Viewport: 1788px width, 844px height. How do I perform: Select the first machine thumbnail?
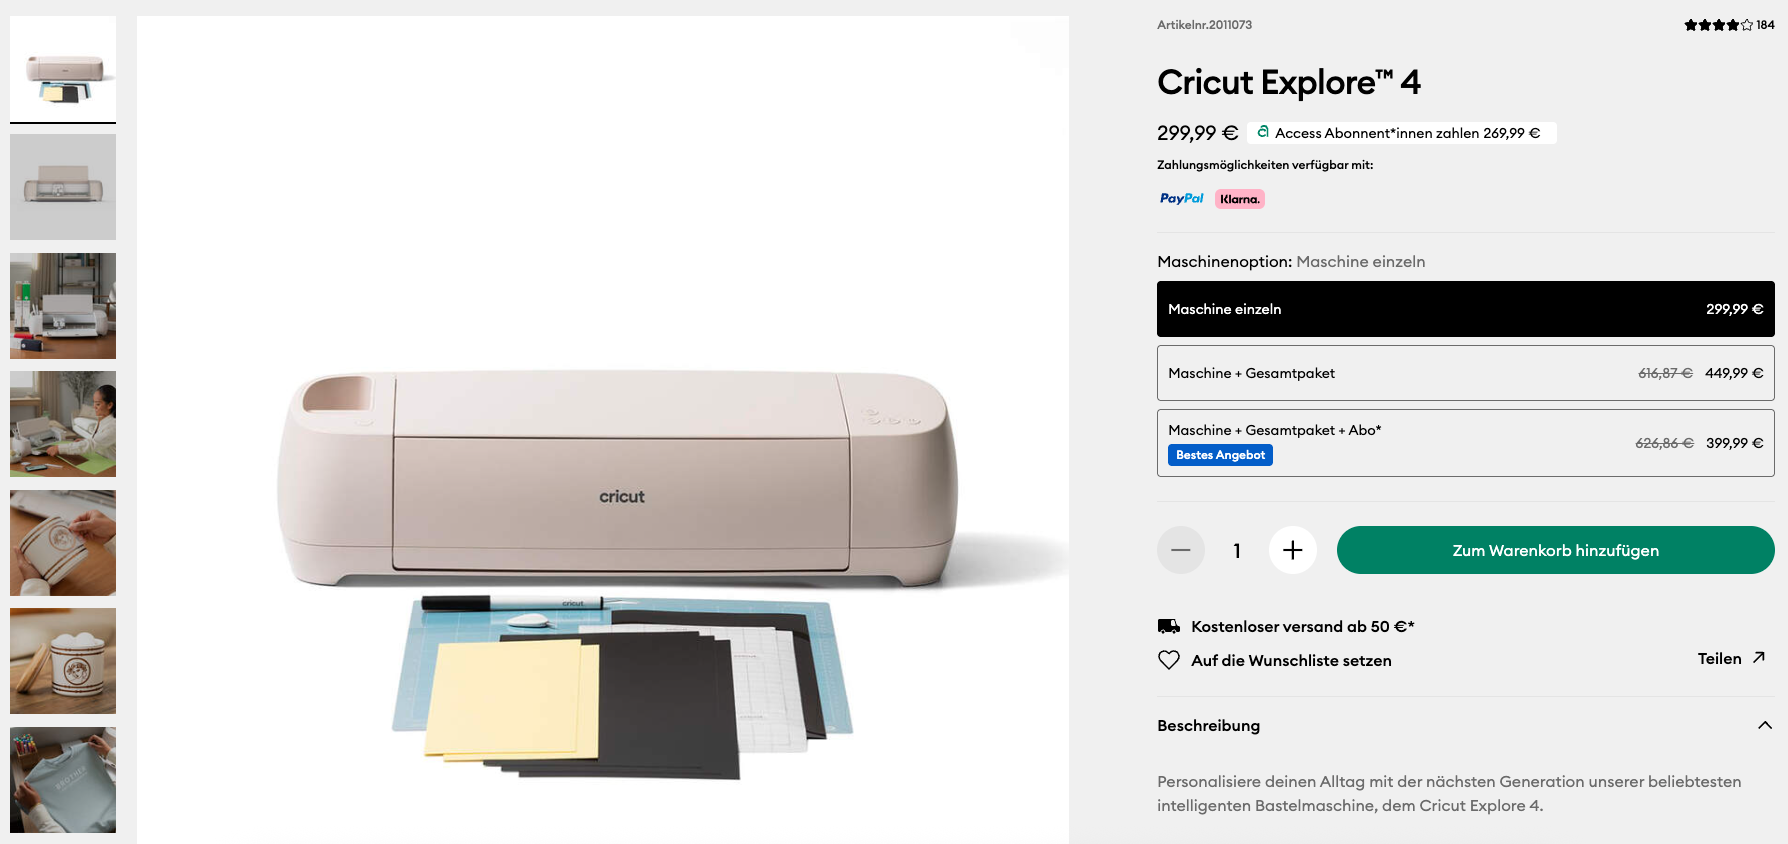click(x=62, y=69)
